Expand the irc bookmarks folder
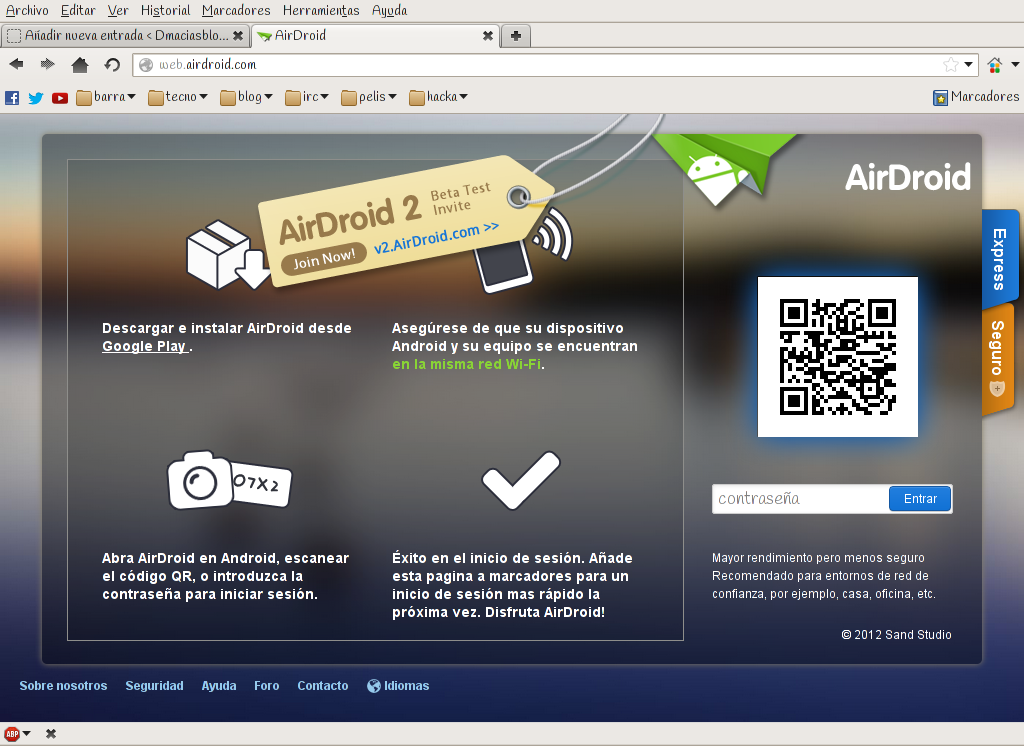This screenshot has height=746, width=1024. click(x=307, y=97)
